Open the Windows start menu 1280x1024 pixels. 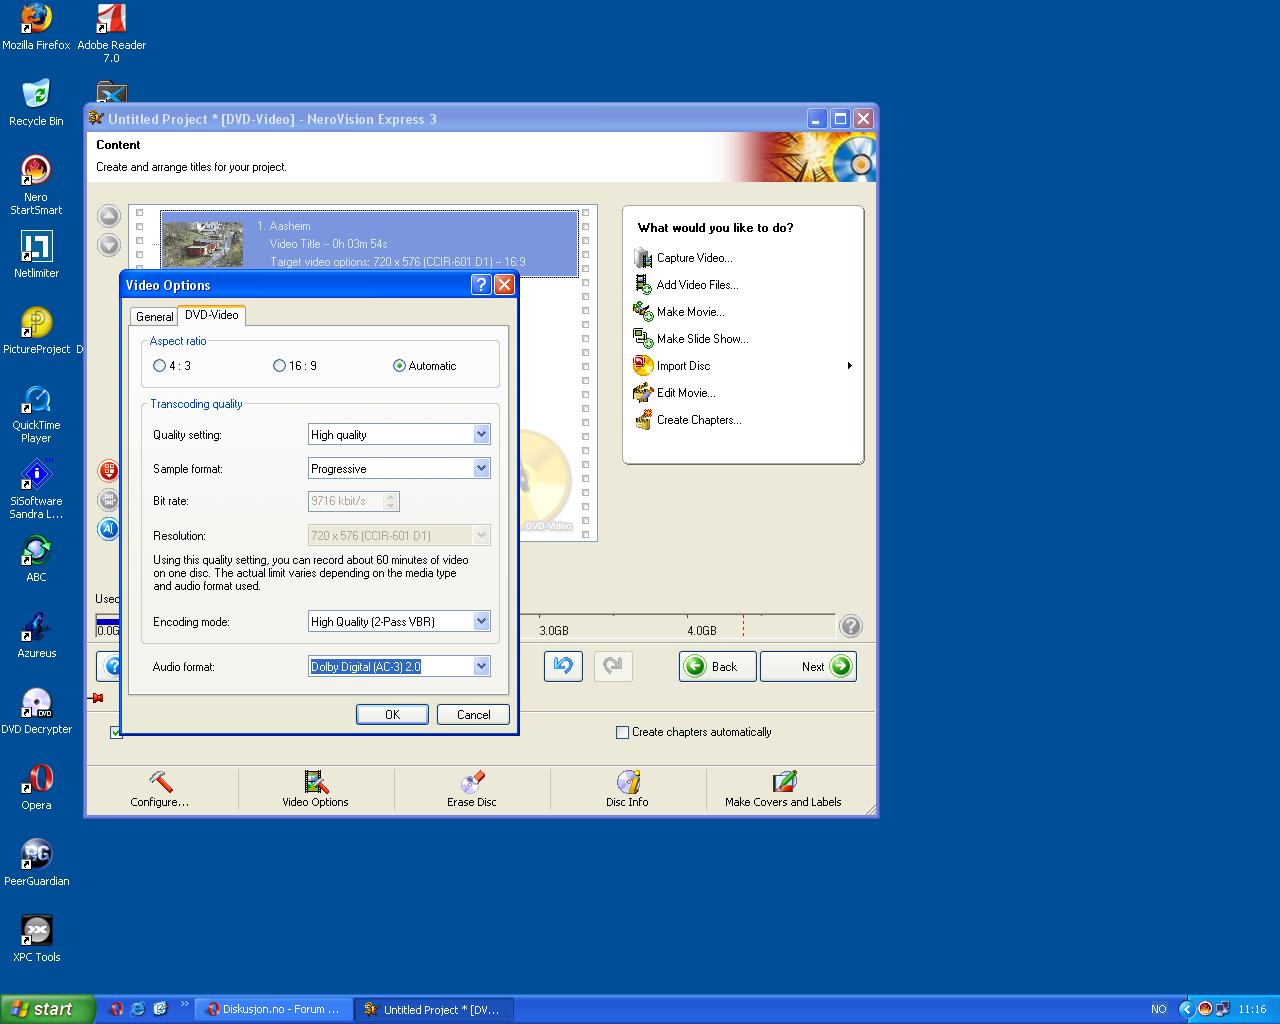[47, 1009]
